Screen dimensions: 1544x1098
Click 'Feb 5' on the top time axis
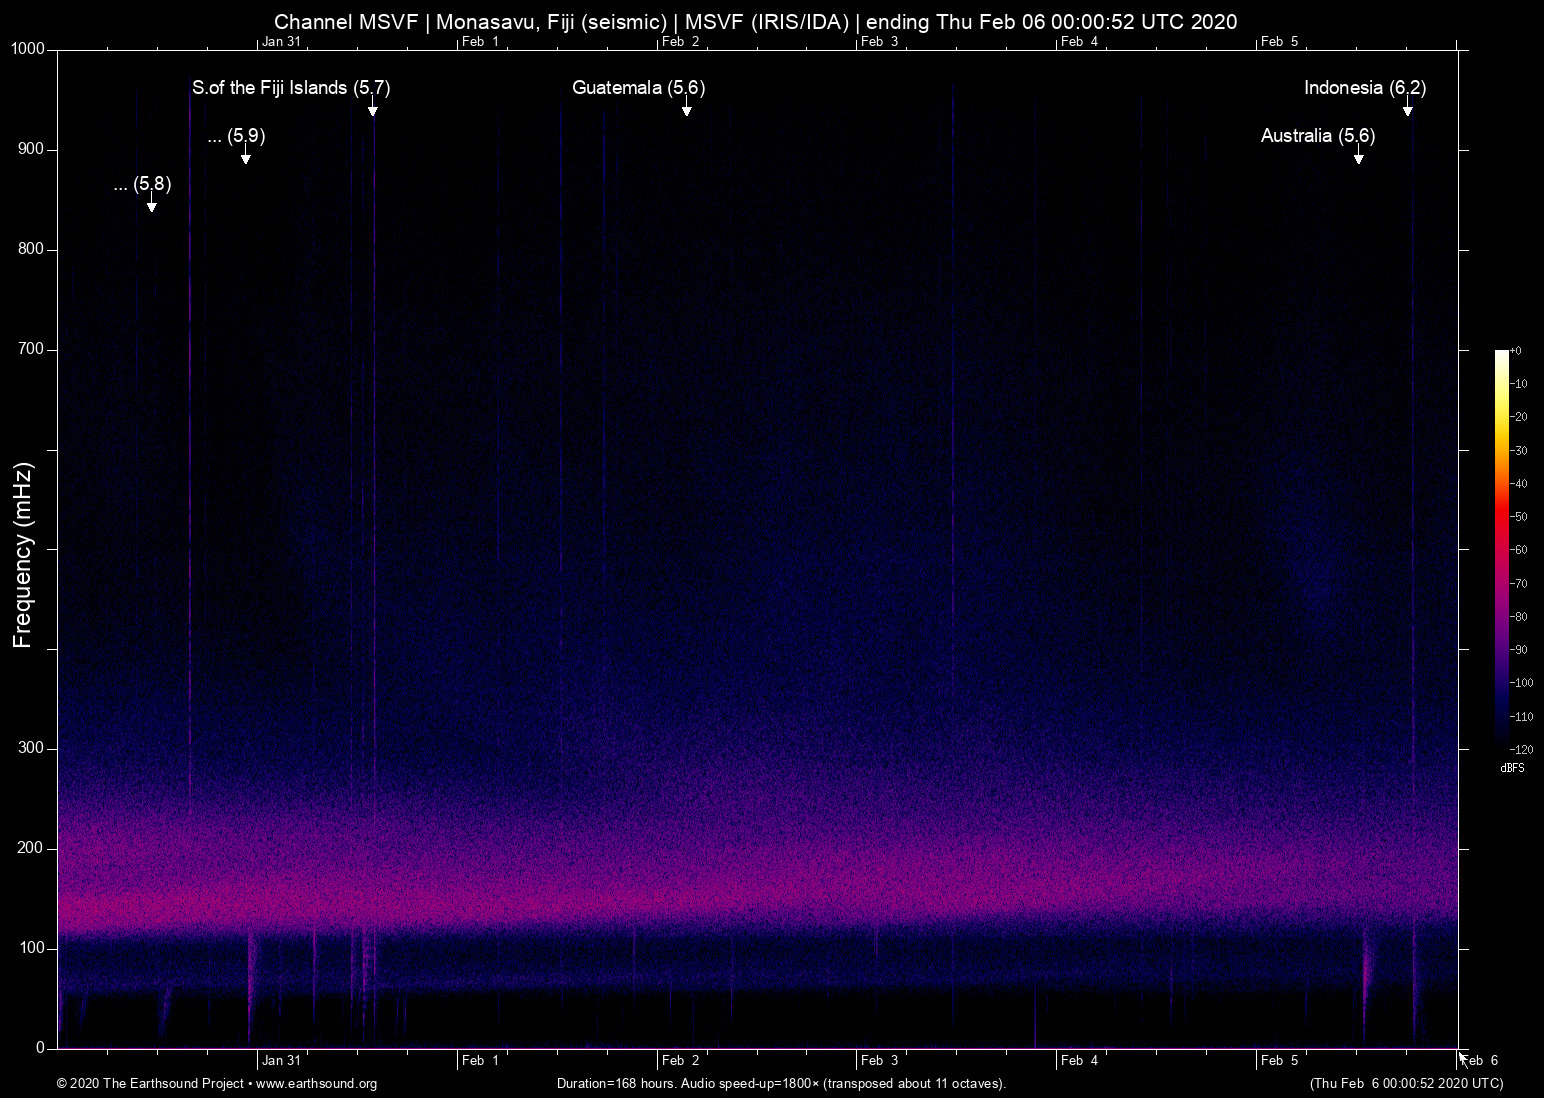click(1280, 42)
